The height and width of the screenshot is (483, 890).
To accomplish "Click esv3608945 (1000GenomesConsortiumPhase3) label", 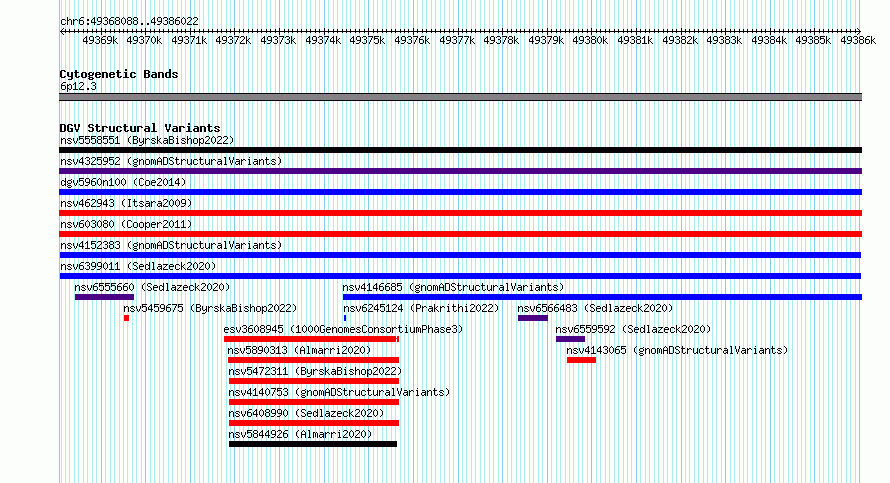I will point(343,329).
